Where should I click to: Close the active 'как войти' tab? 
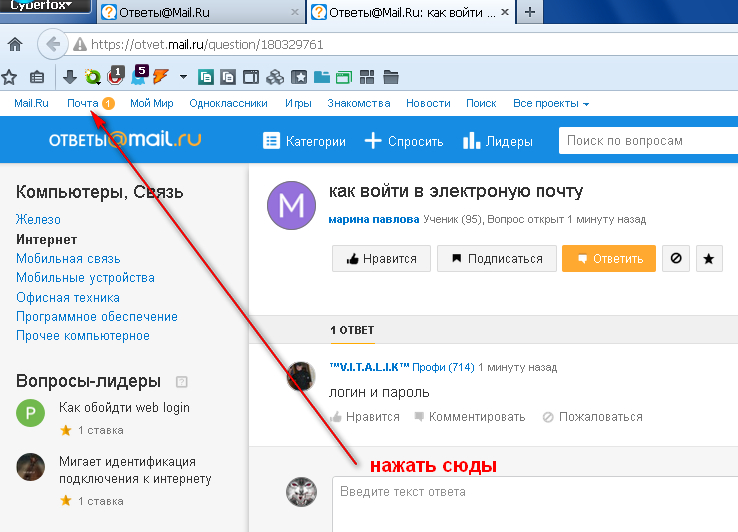point(505,12)
